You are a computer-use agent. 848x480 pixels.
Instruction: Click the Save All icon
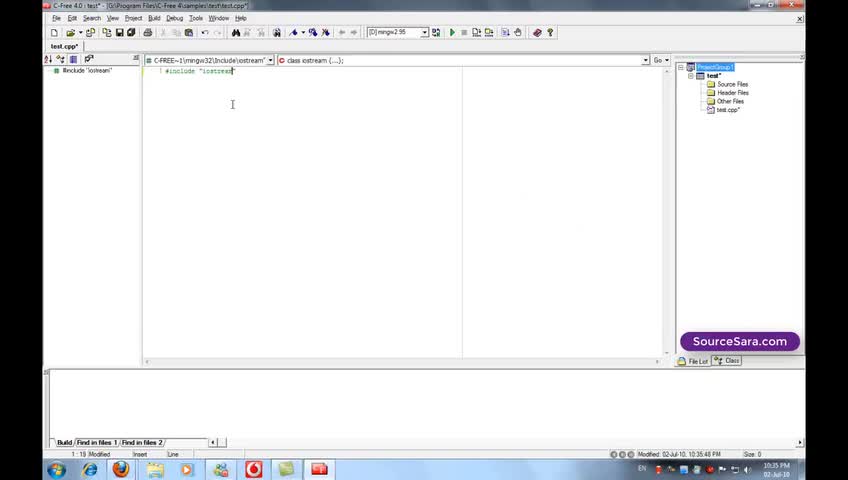click(x=131, y=32)
